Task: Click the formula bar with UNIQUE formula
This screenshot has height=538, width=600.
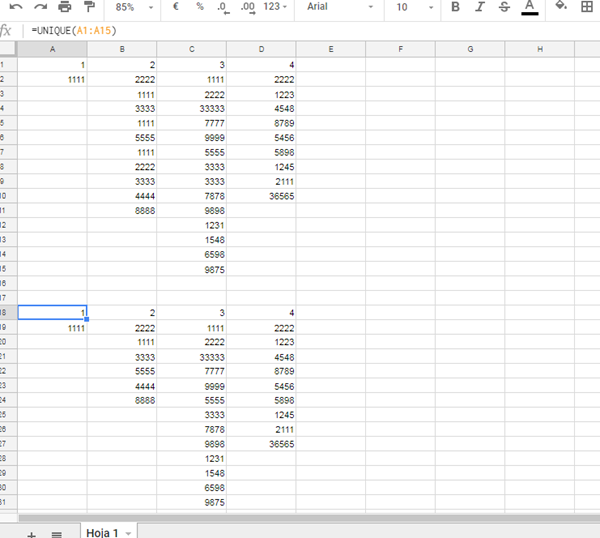Action: pyautogui.click(x=300, y=31)
